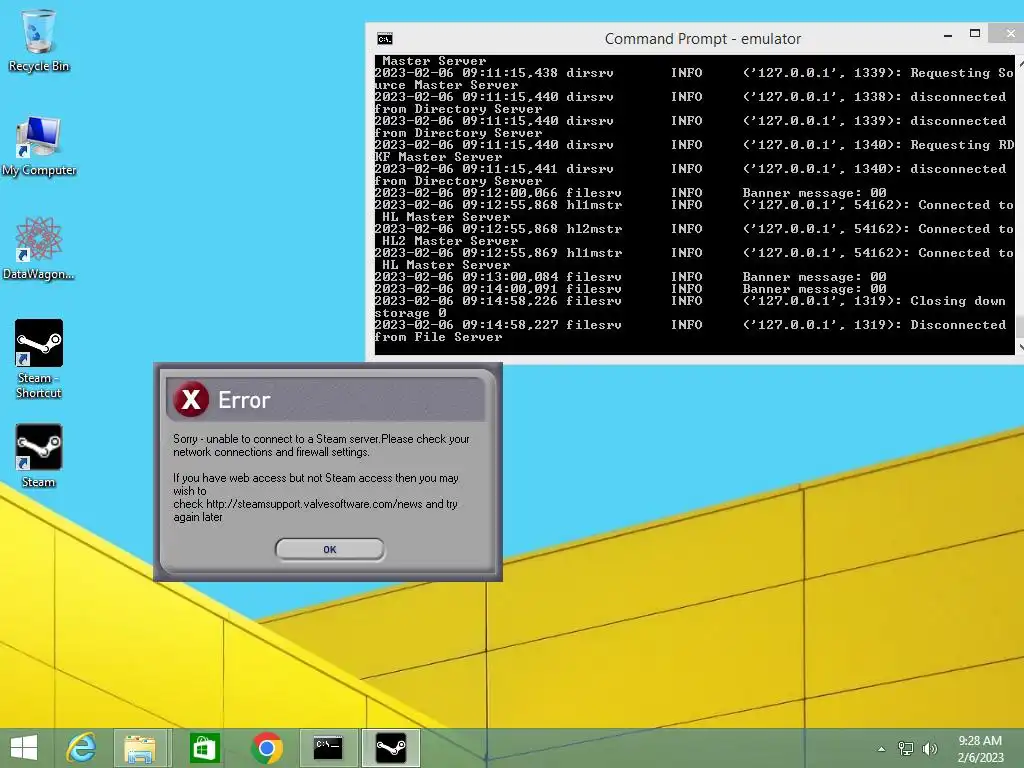The height and width of the screenshot is (768, 1024).
Task: Select the Steam desktop icon
Action: pyautogui.click(x=39, y=456)
